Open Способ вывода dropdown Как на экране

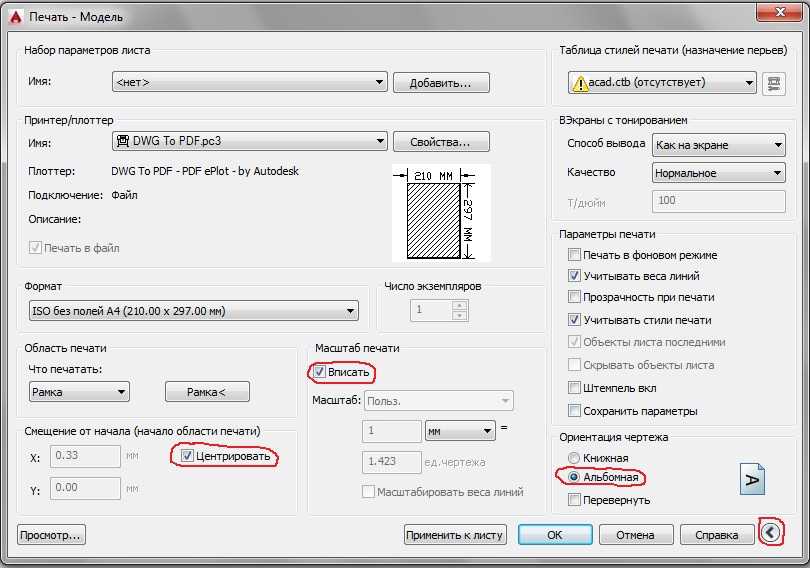(719, 145)
